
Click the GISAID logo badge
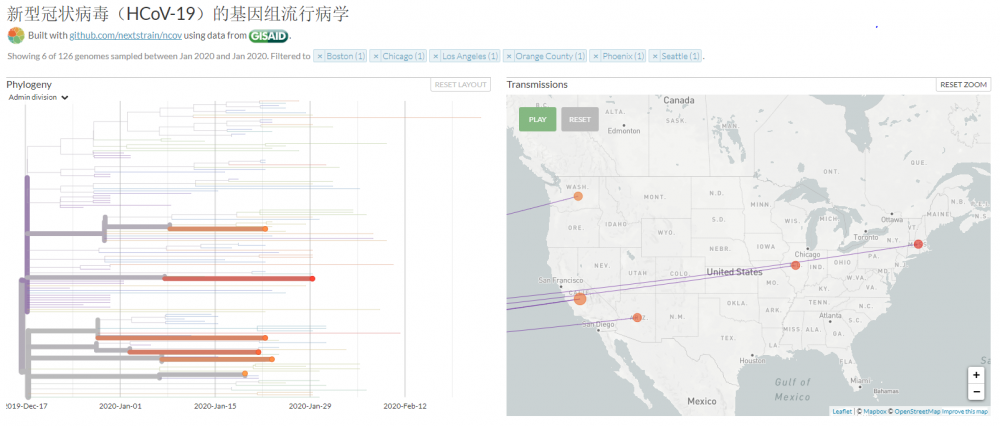point(268,36)
